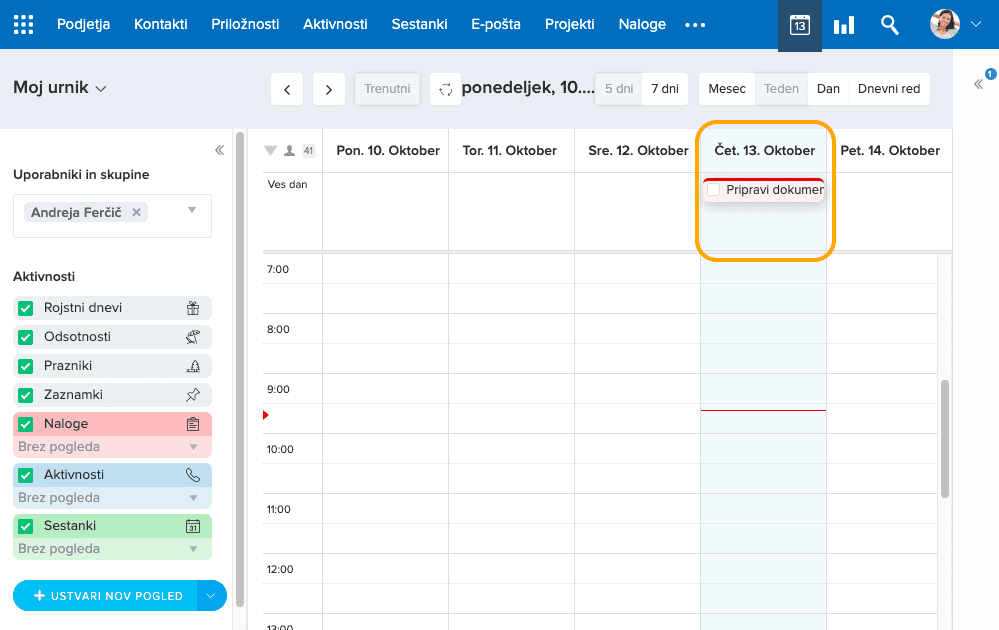This screenshot has height=630, width=999.
Task: Collapse the left sidebar panel
Action: pyautogui.click(x=219, y=150)
